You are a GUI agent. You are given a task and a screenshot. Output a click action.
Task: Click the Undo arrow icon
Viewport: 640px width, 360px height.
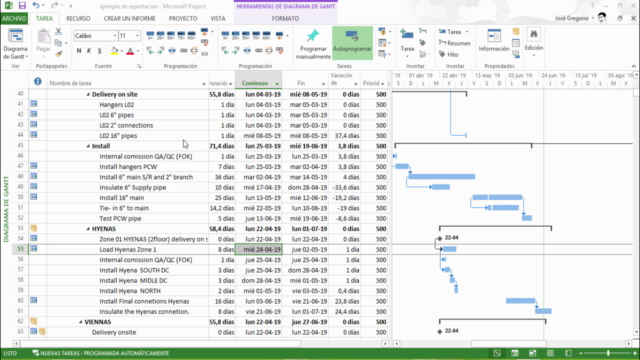coord(36,6)
